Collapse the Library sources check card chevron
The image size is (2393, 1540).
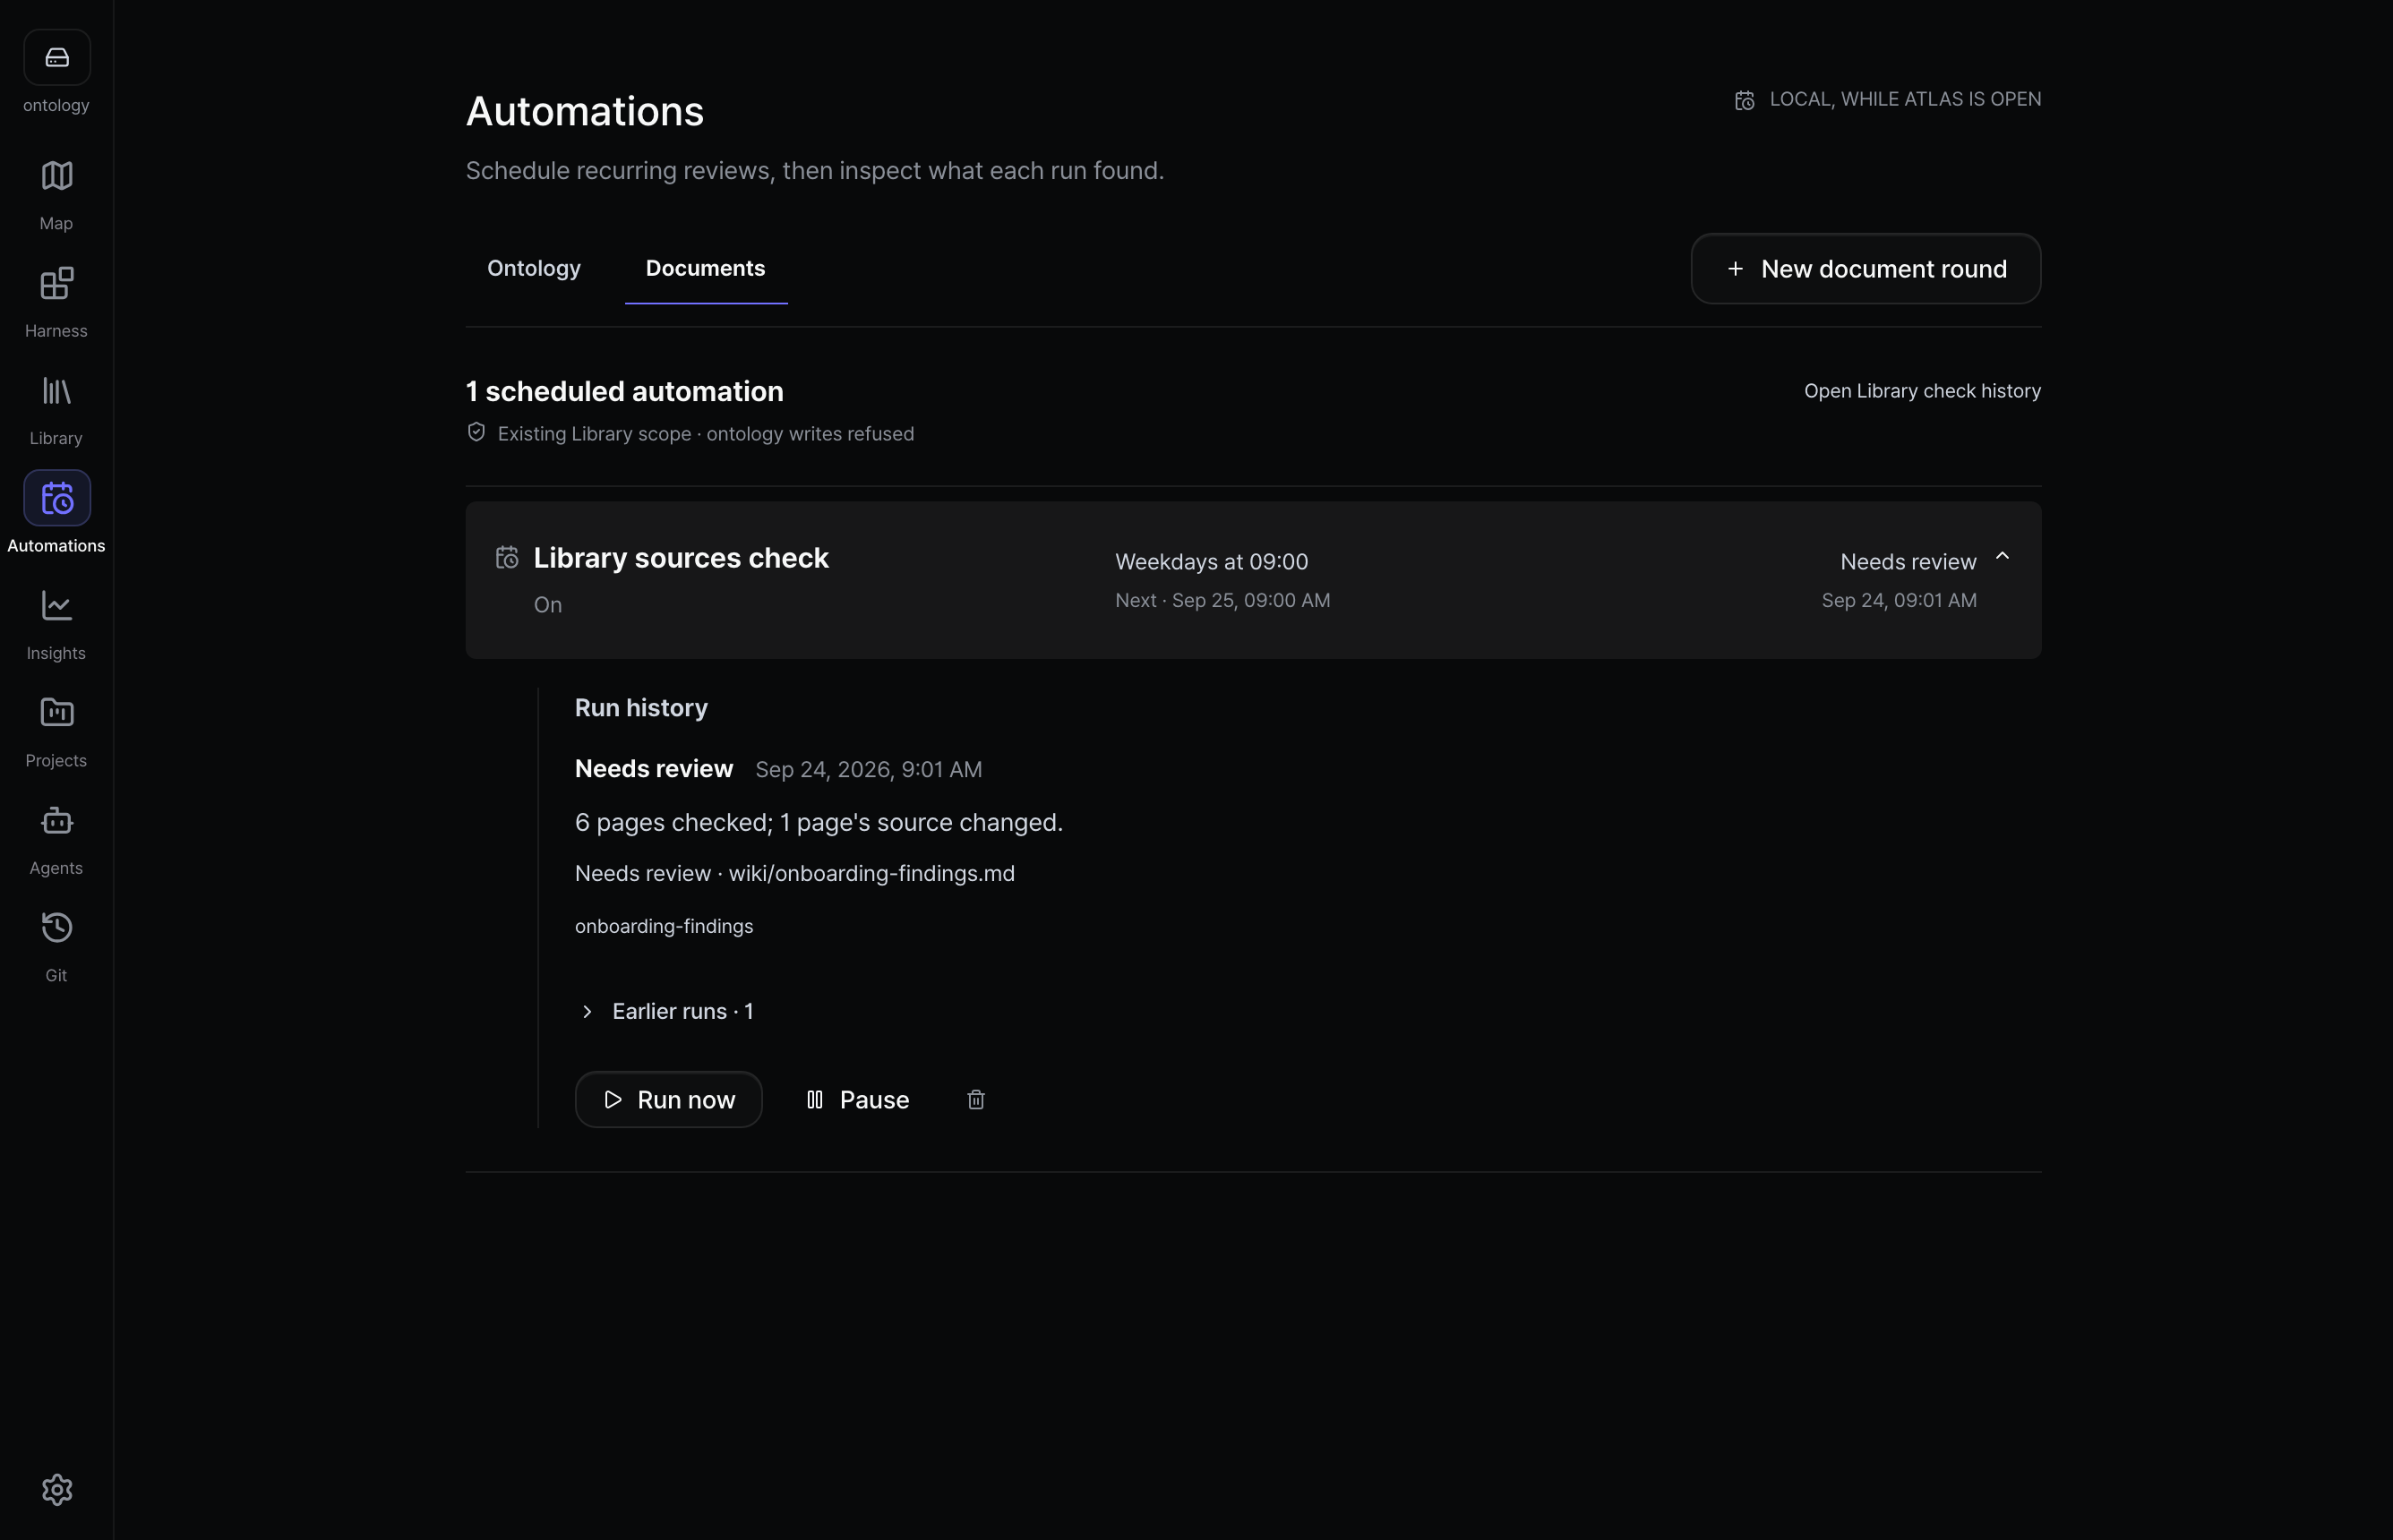(x=2002, y=556)
